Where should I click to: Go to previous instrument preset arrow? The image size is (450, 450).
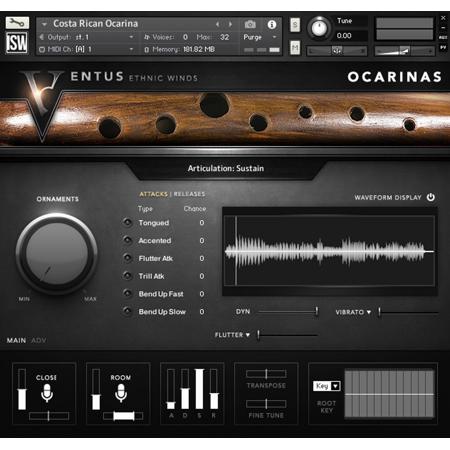pos(218,24)
